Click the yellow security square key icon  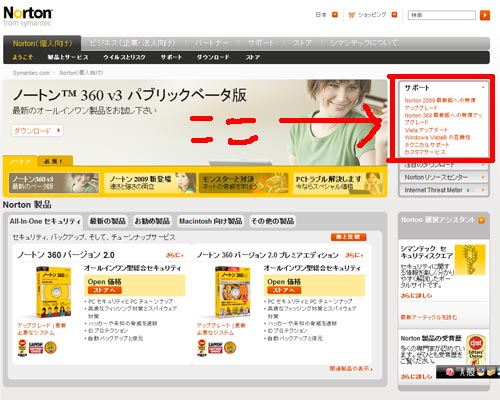(470, 260)
